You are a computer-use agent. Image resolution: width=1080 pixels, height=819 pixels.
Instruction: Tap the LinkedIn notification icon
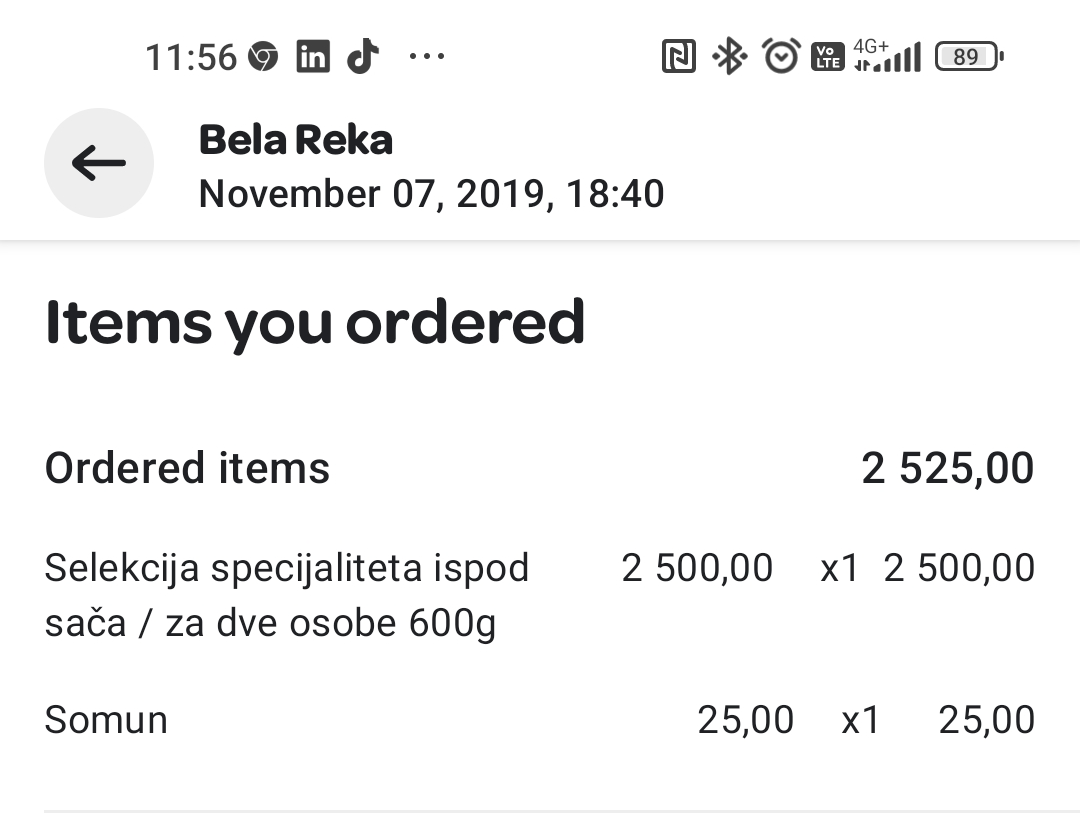312,57
